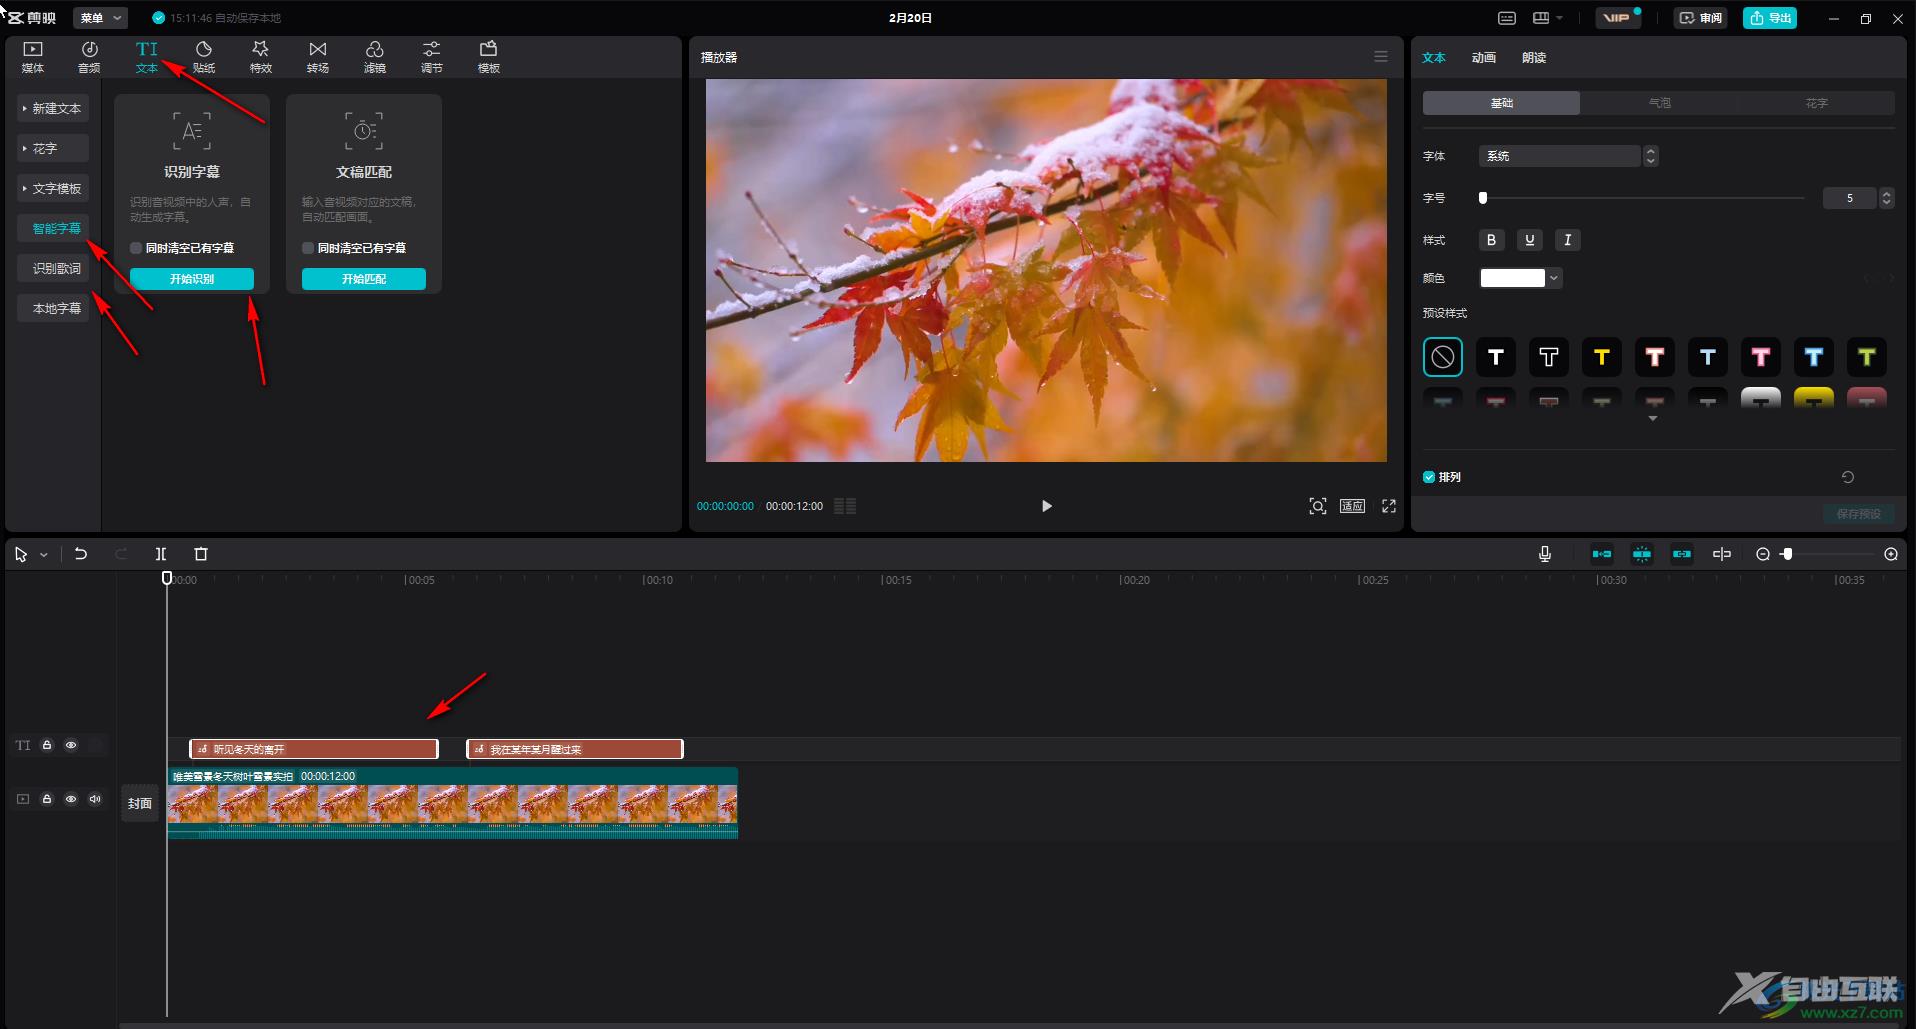Open the 字体 font dropdown

pos(1568,156)
